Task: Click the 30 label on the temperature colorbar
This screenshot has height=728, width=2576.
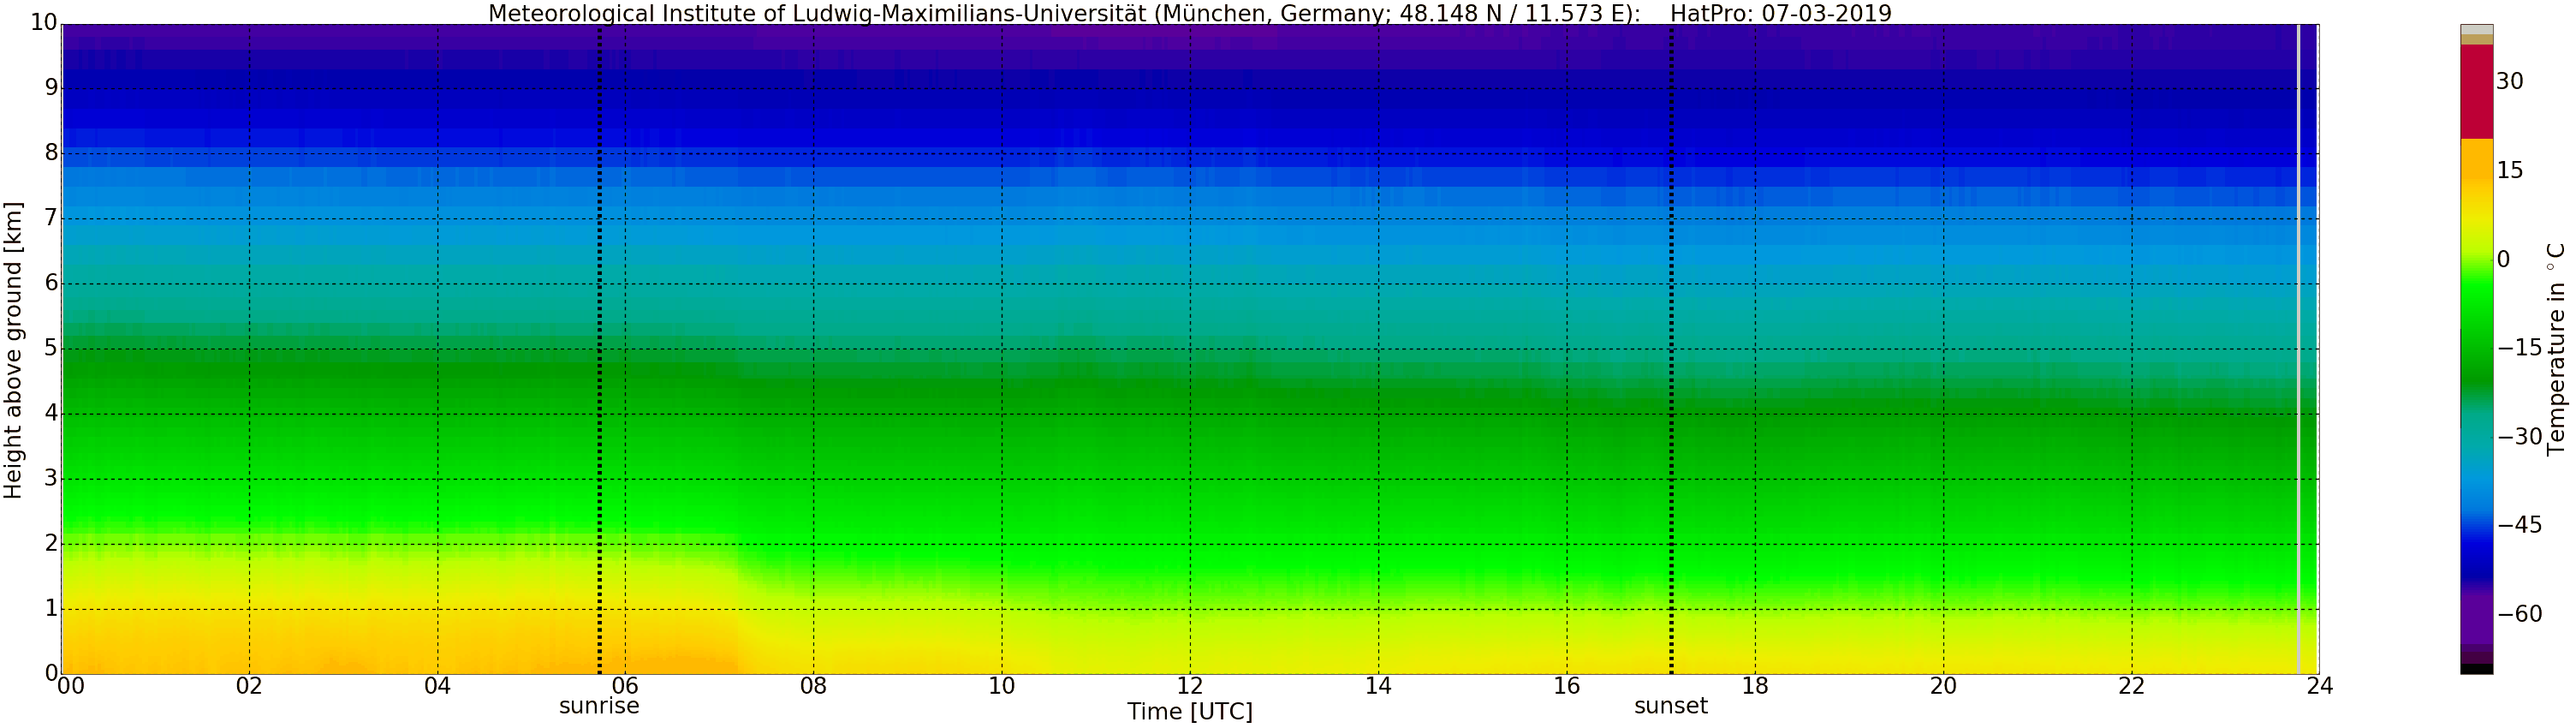Action: (x=2509, y=82)
